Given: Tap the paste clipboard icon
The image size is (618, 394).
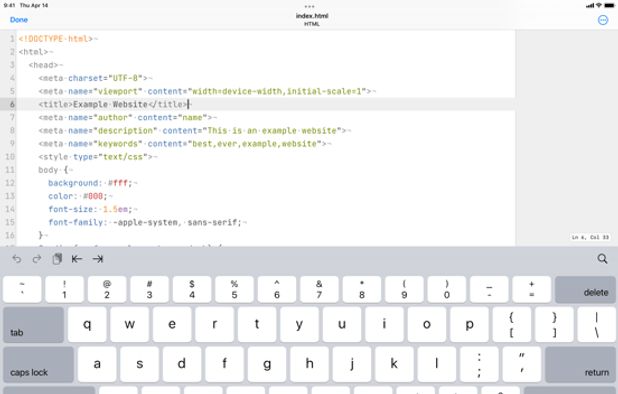Looking at the screenshot, I should (x=57, y=259).
